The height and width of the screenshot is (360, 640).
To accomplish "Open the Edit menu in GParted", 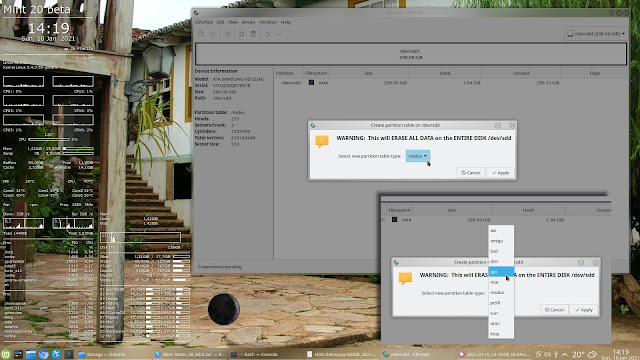I will (220, 22).
